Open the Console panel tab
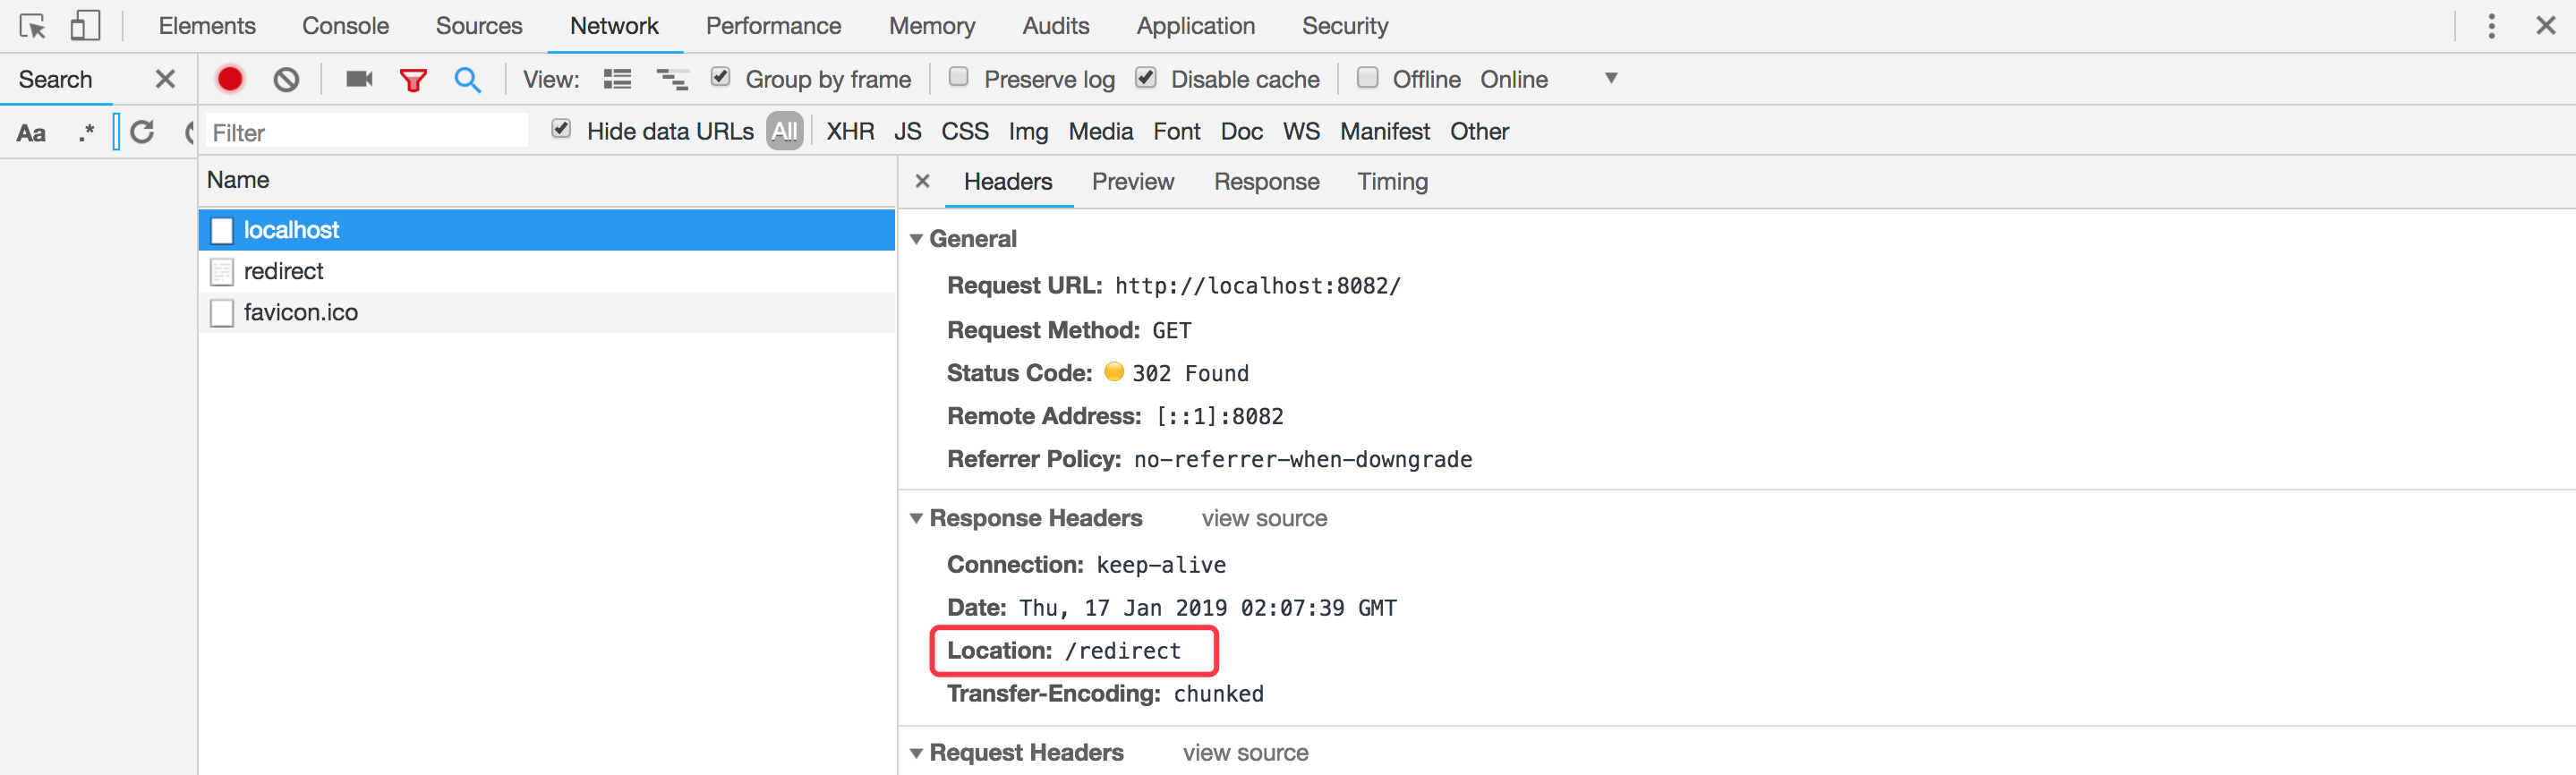 345,26
